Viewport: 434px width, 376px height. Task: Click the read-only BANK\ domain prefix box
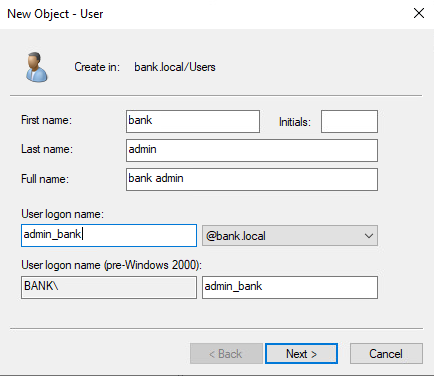(109, 287)
